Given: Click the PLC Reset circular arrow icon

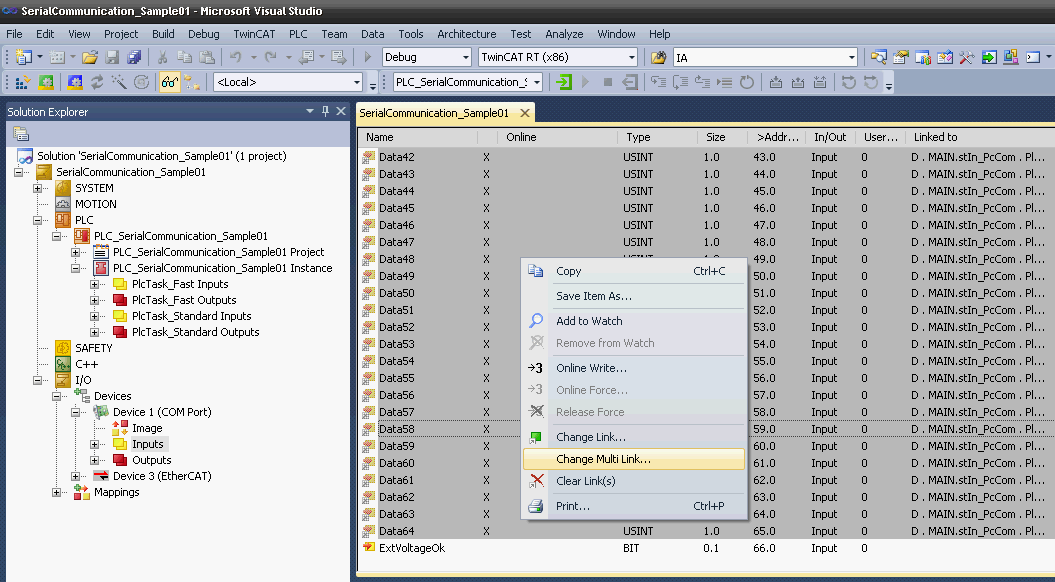Looking at the screenshot, I should pyautogui.click(x=746, y=82).
